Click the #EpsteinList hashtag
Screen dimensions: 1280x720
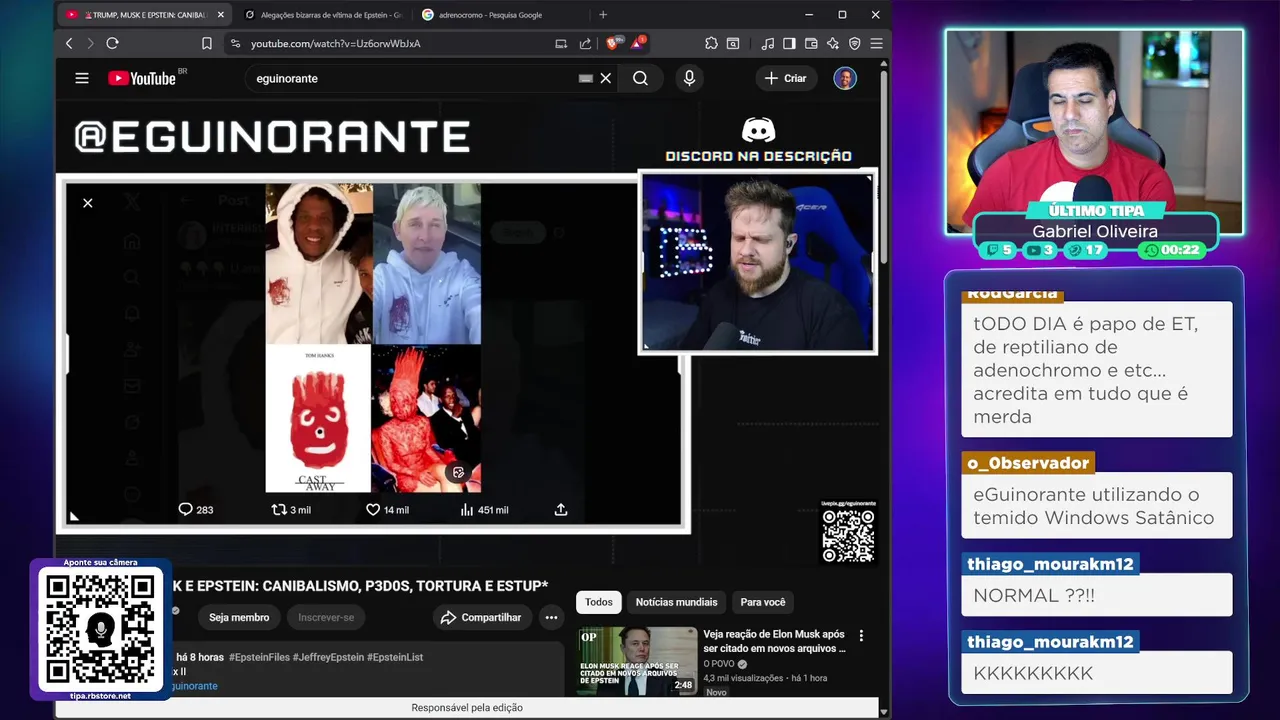[395, 657]
